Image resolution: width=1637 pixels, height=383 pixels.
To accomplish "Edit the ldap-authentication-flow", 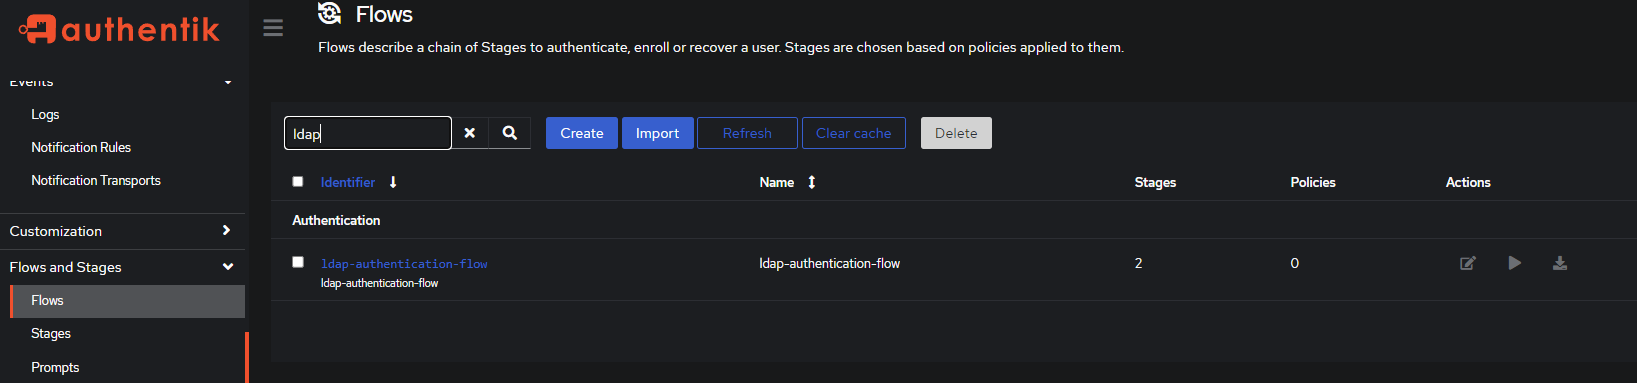I will click(x=1468, y=263).
